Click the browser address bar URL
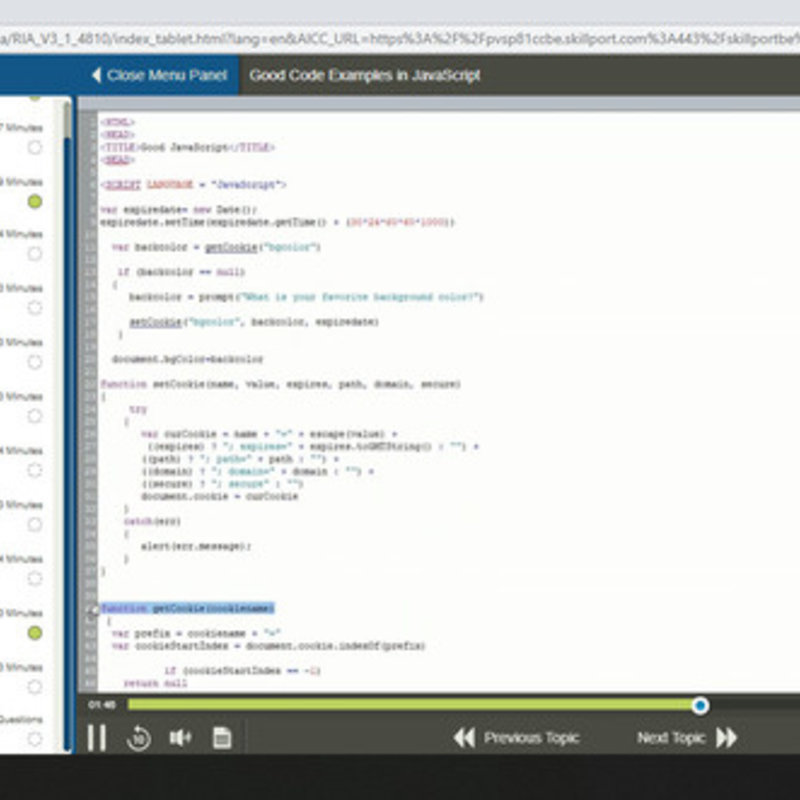This screenshot has width=800, height=800. click(x=400, y=39)
